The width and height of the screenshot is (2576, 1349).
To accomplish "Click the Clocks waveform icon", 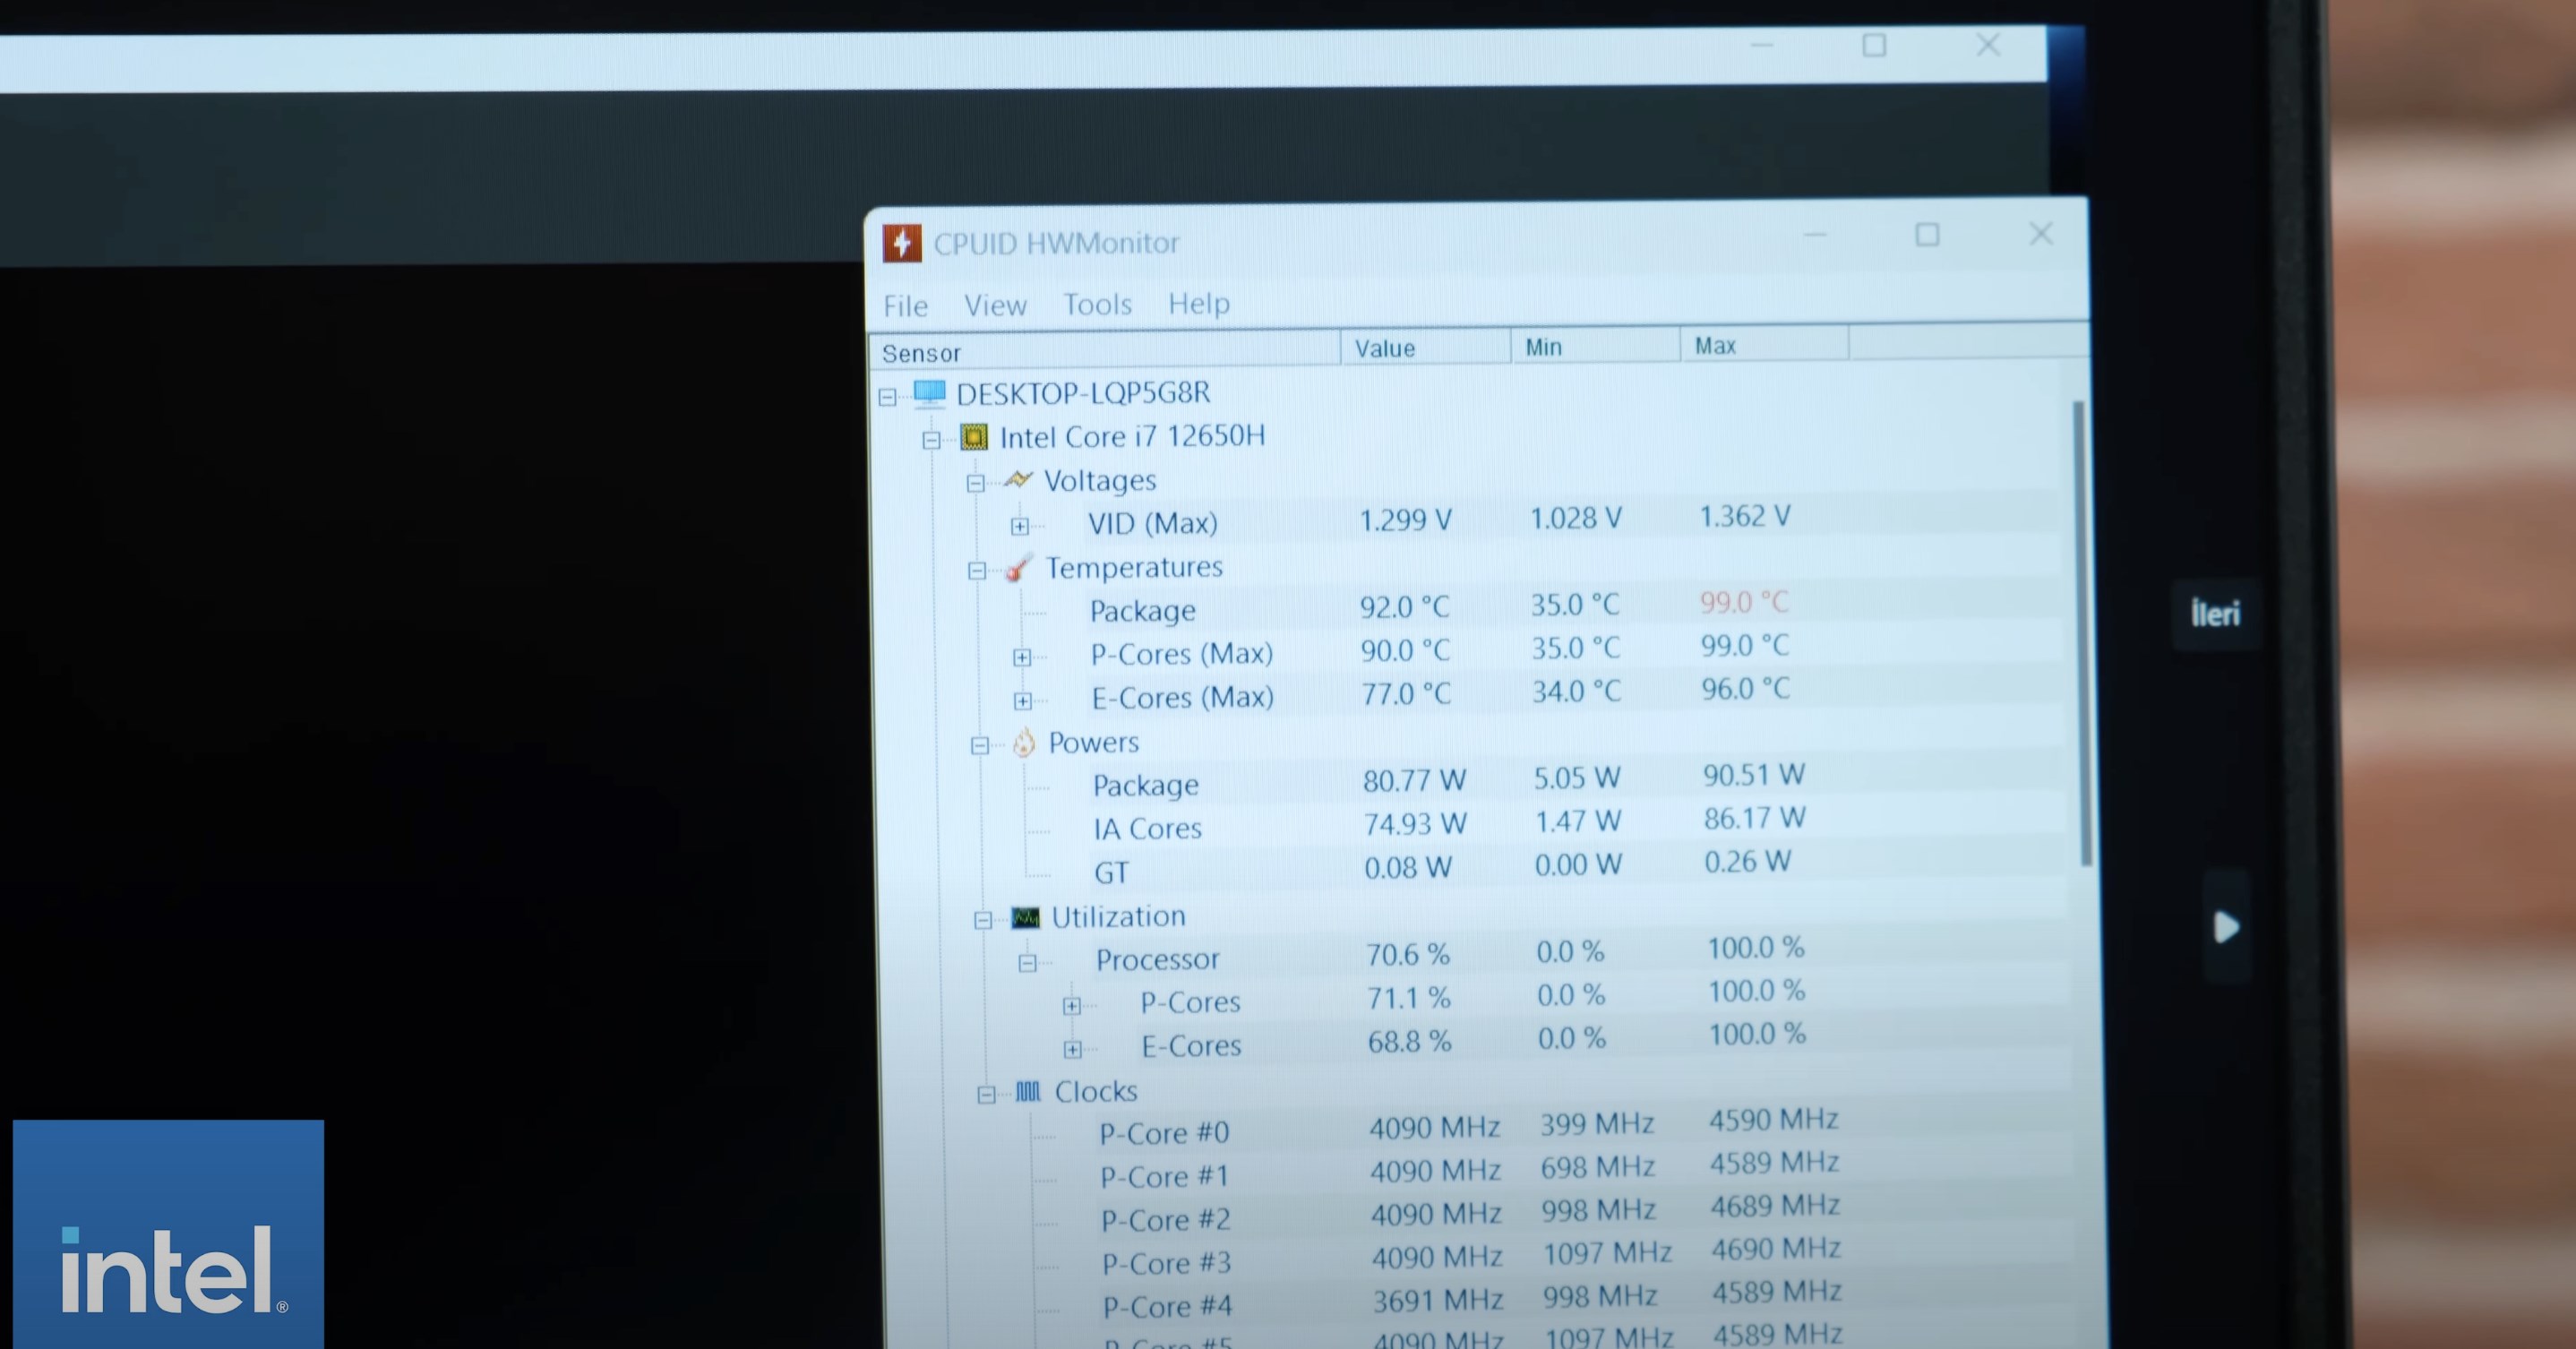I will coord(1028,1091).
